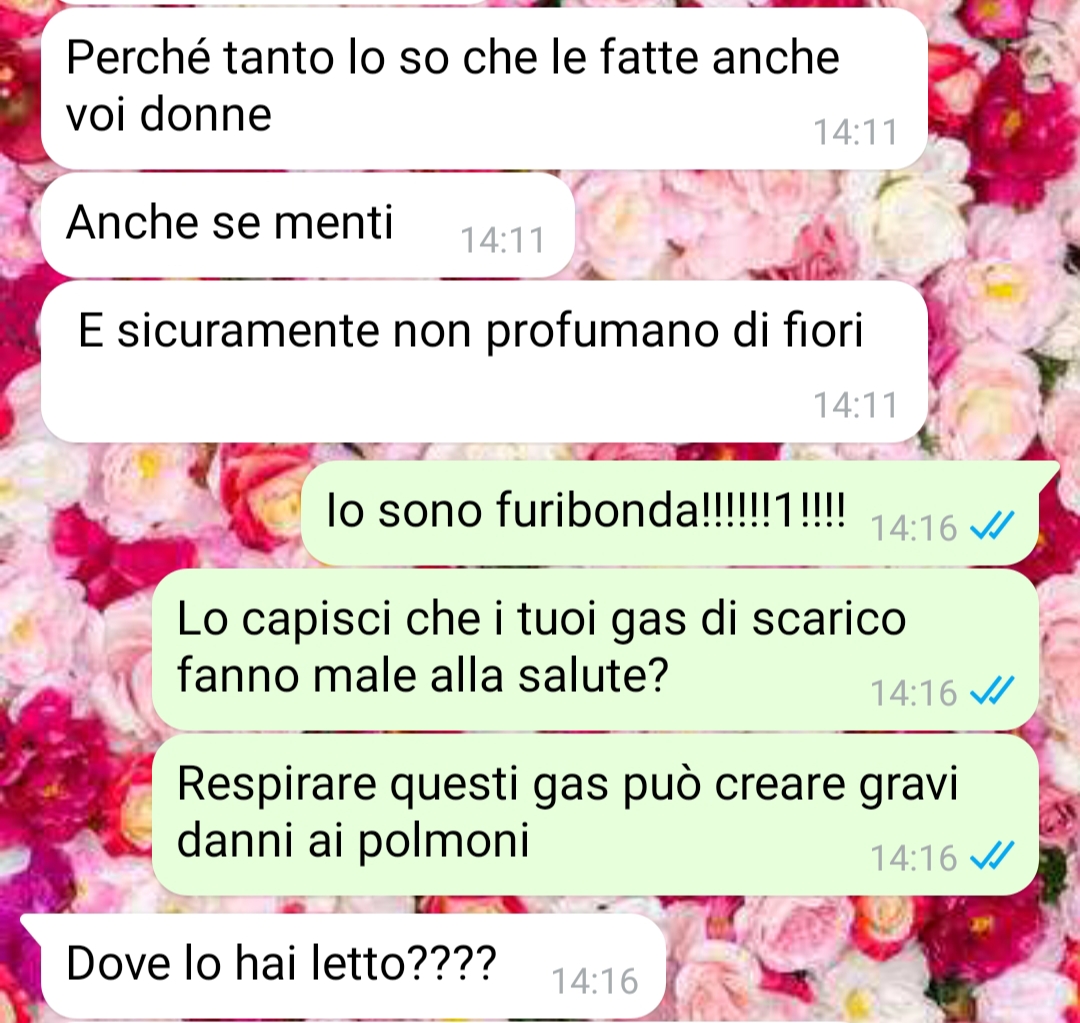Viewport: 1080px width, 1023px height.
Task: Tap the 14:11 timestamp under 'profumano di fiori'
Action: coord(856,405)
